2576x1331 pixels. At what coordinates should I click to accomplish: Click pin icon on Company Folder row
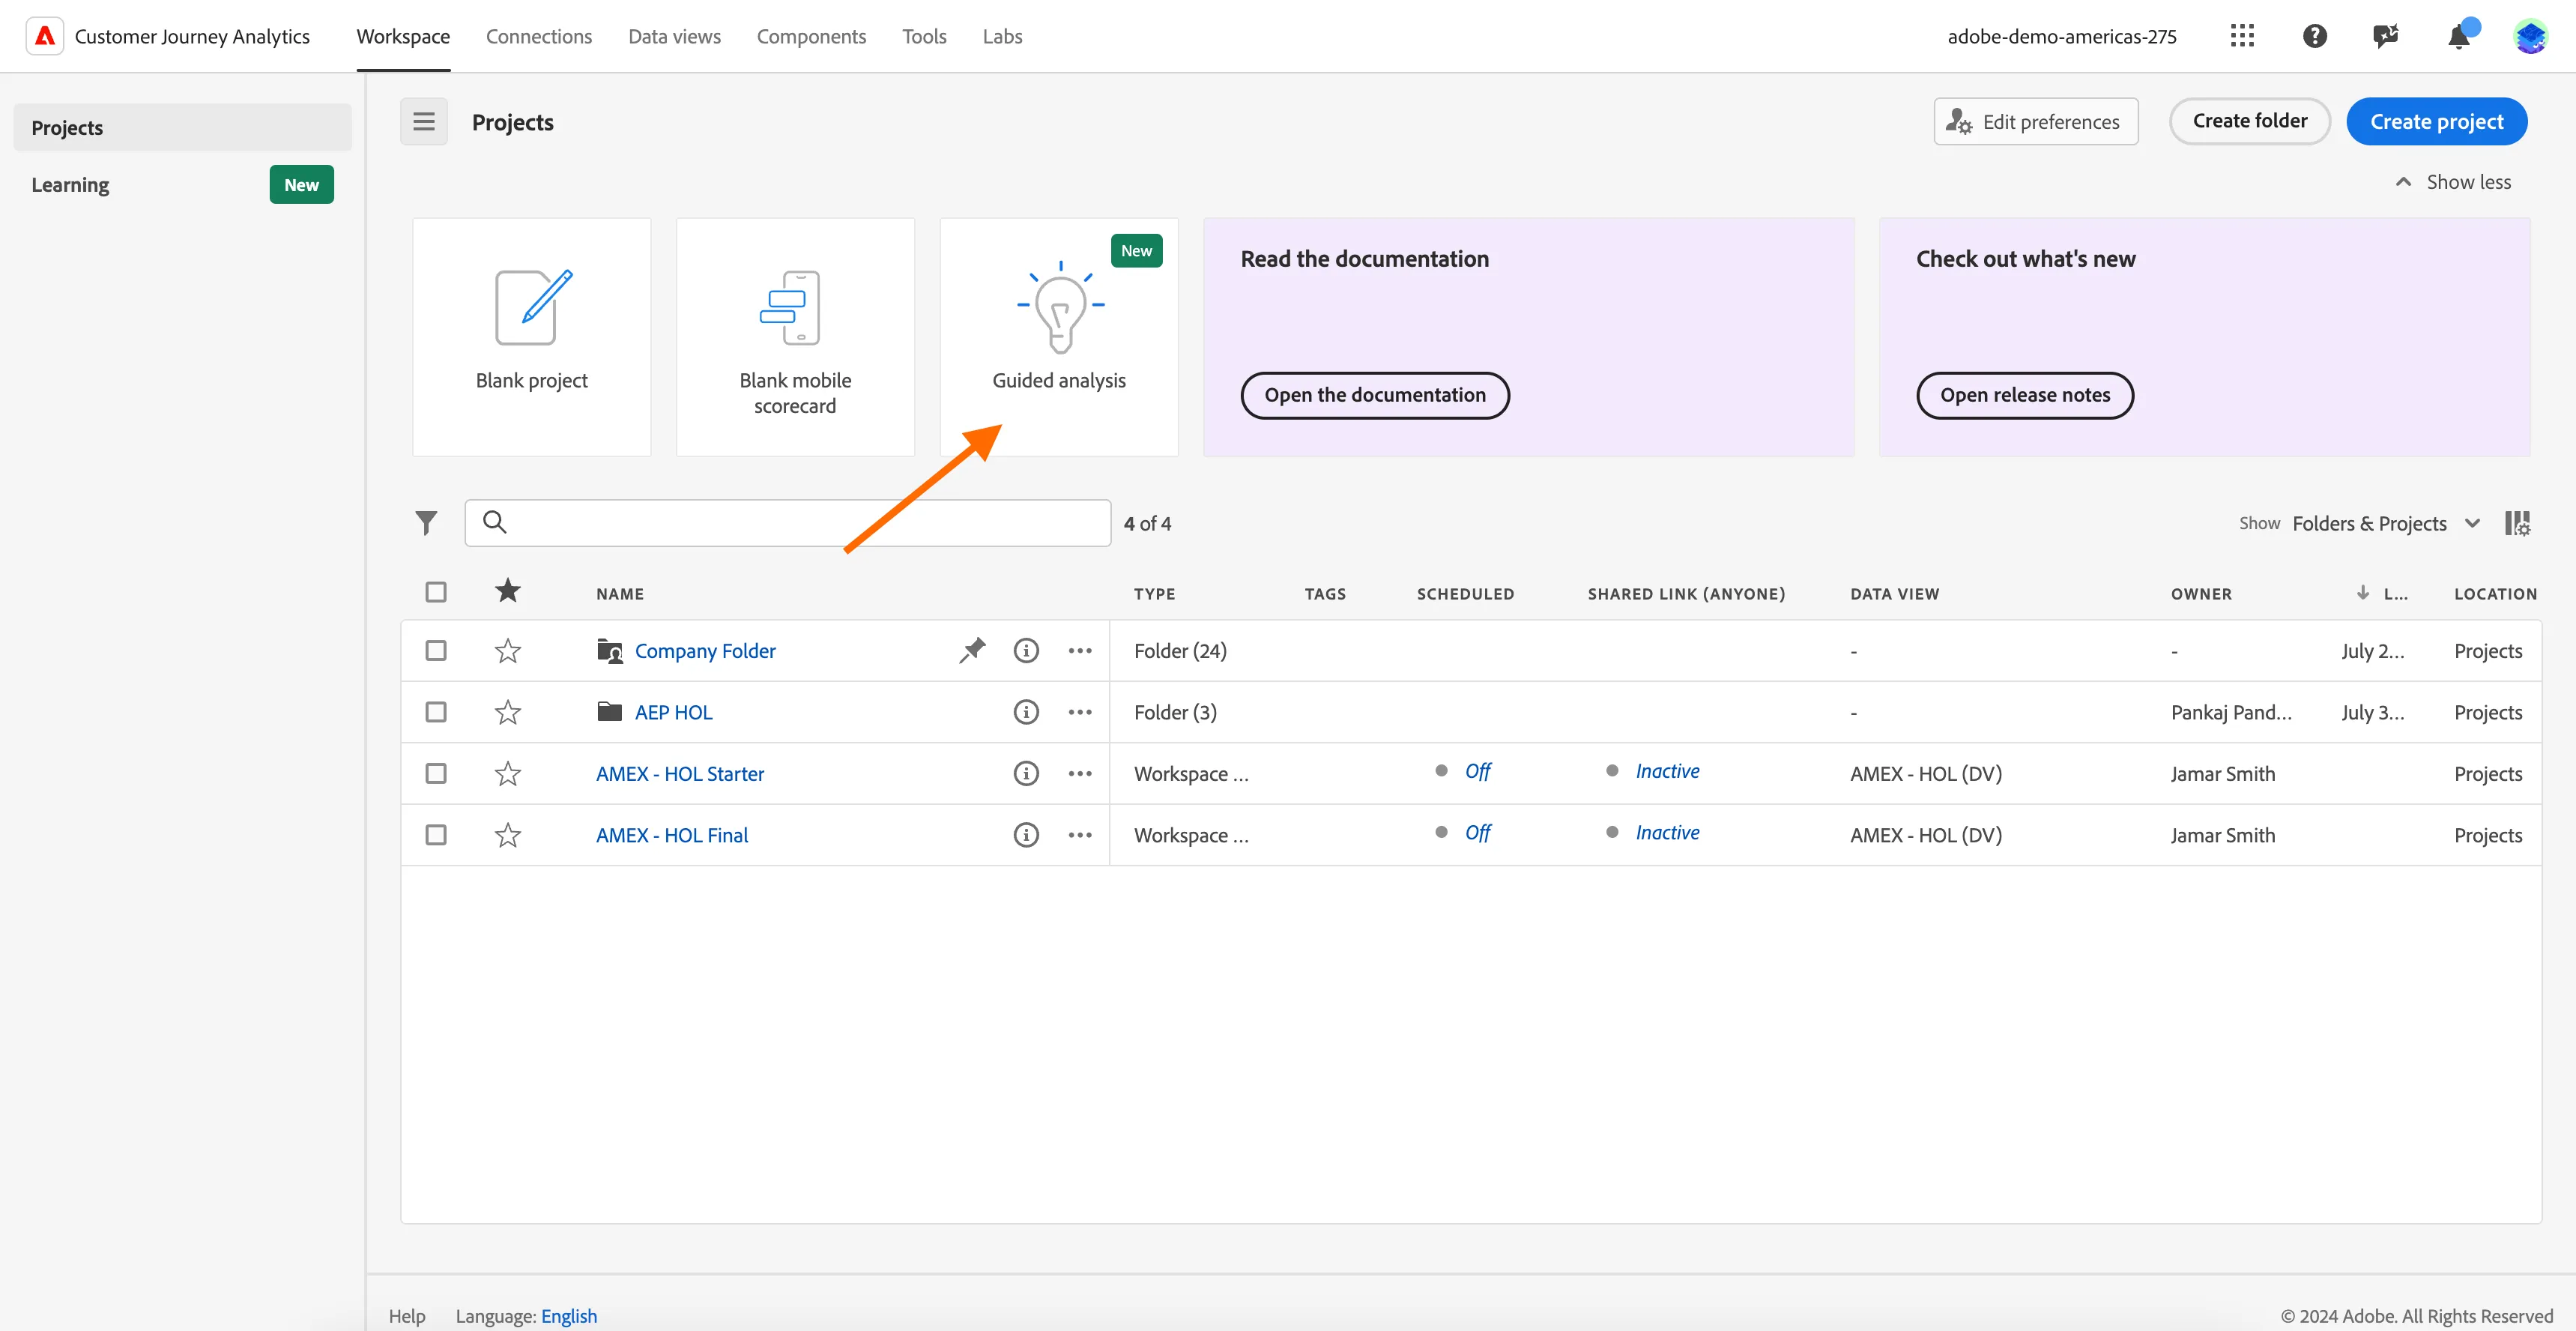click(x=972, y=650)
